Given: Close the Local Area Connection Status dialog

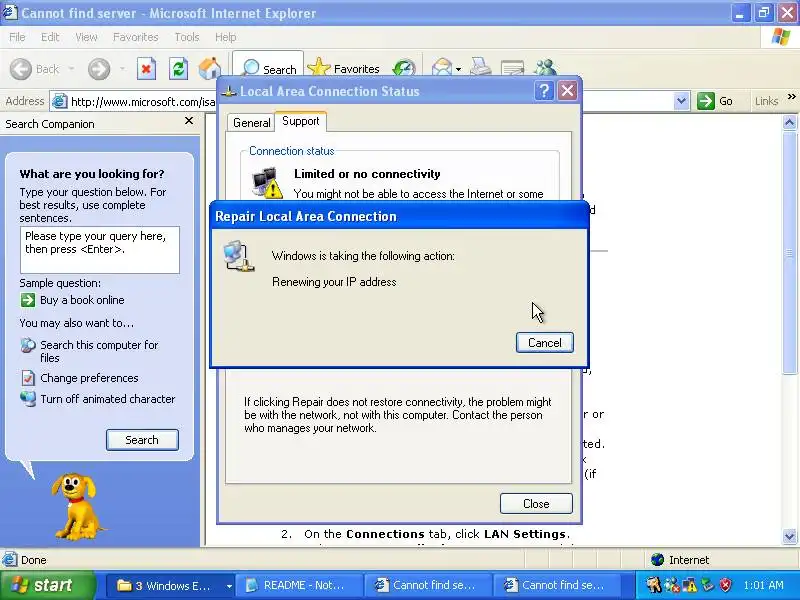Looking at the screenshot, I should 567,91.
